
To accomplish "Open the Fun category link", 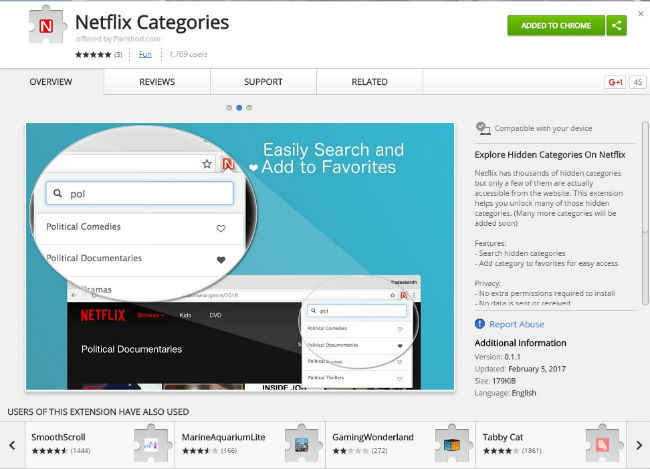I will click(145, 54).
